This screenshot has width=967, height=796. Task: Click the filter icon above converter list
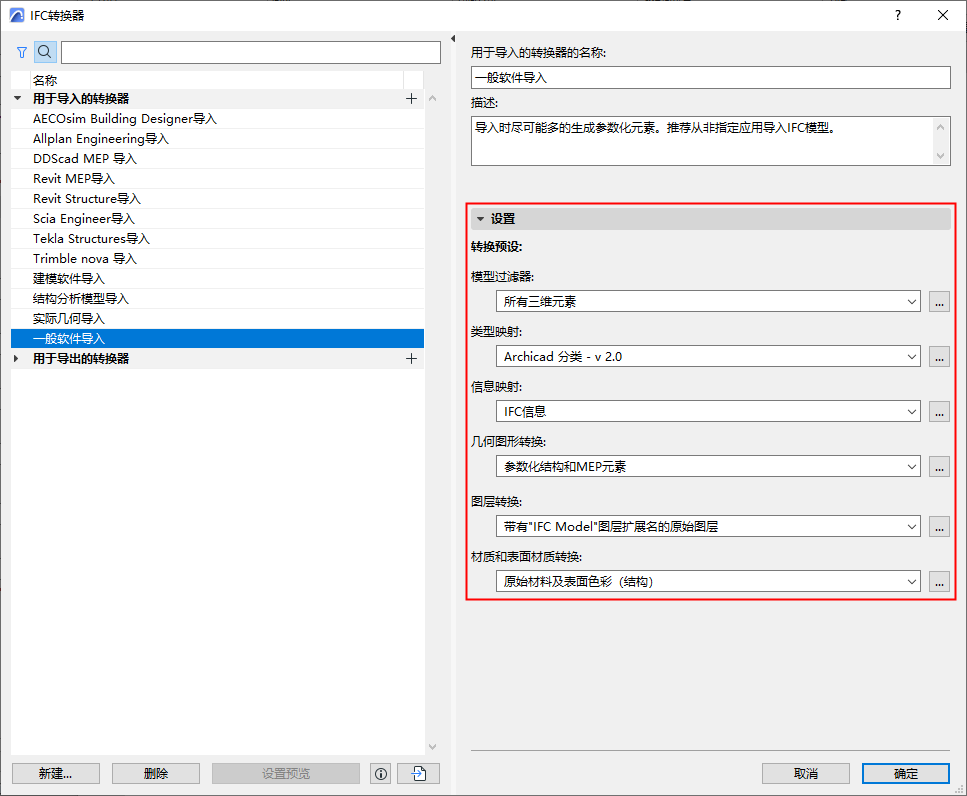21,52
